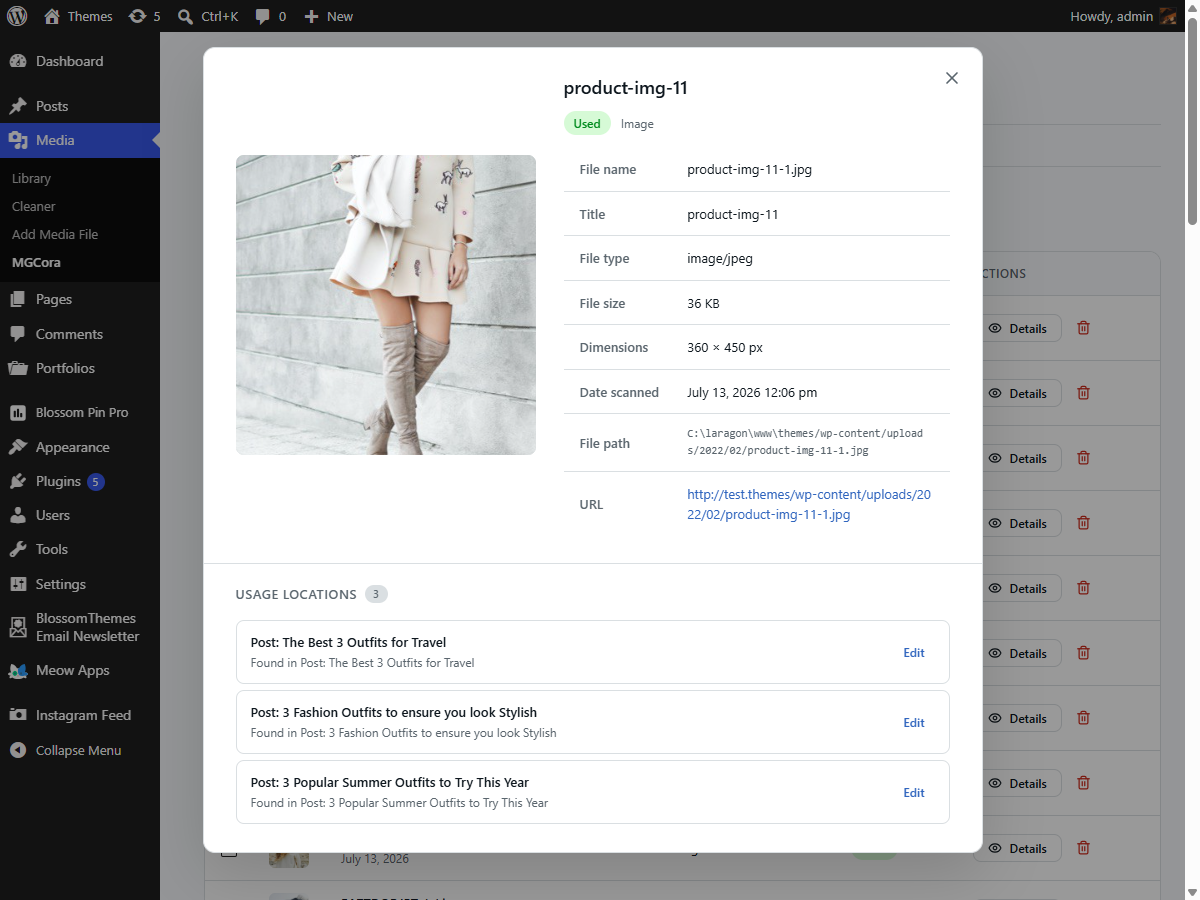Click the image/jpeg file type value
Screen dimensions: 1200x900
pos(720,258)
